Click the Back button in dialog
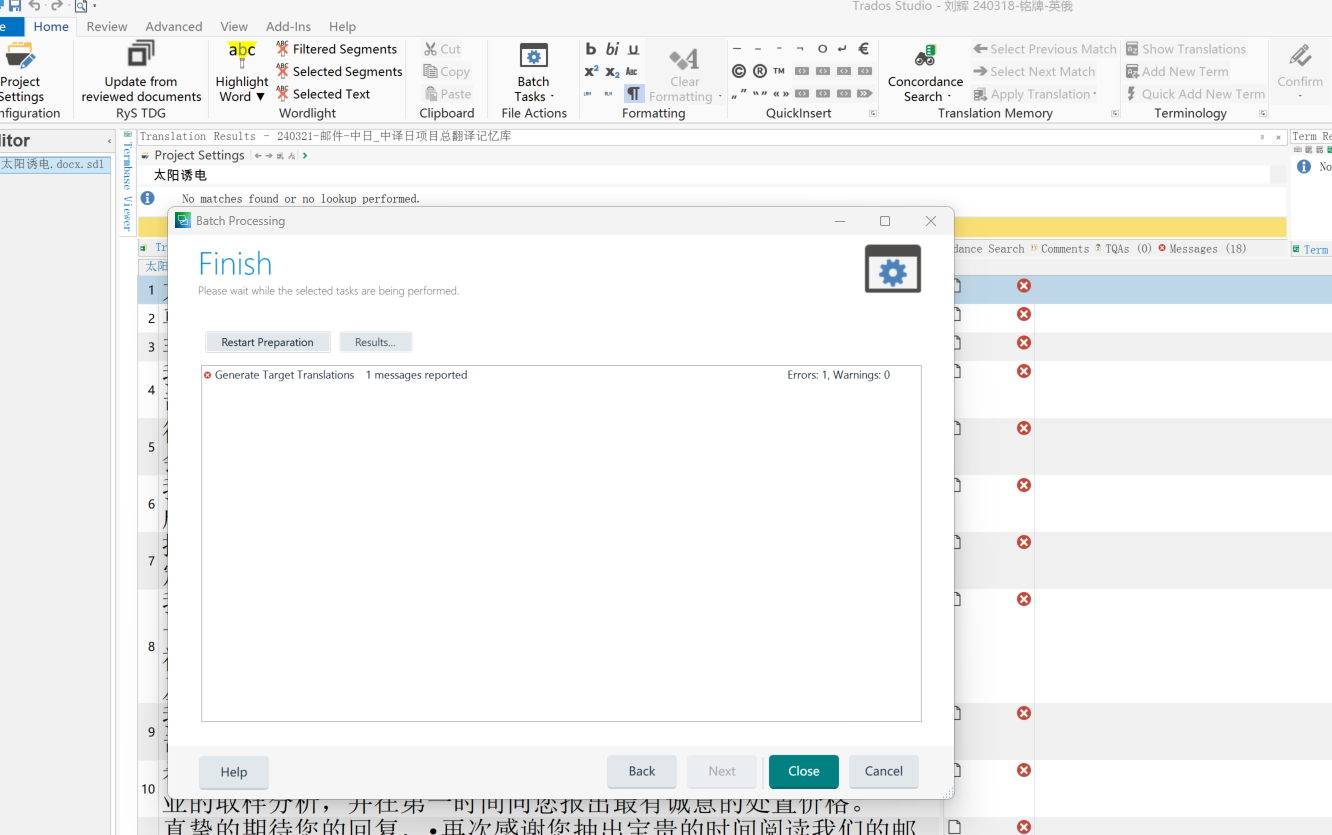The width and height of the screenshot is (1332, 835). [x=642, y=771]
